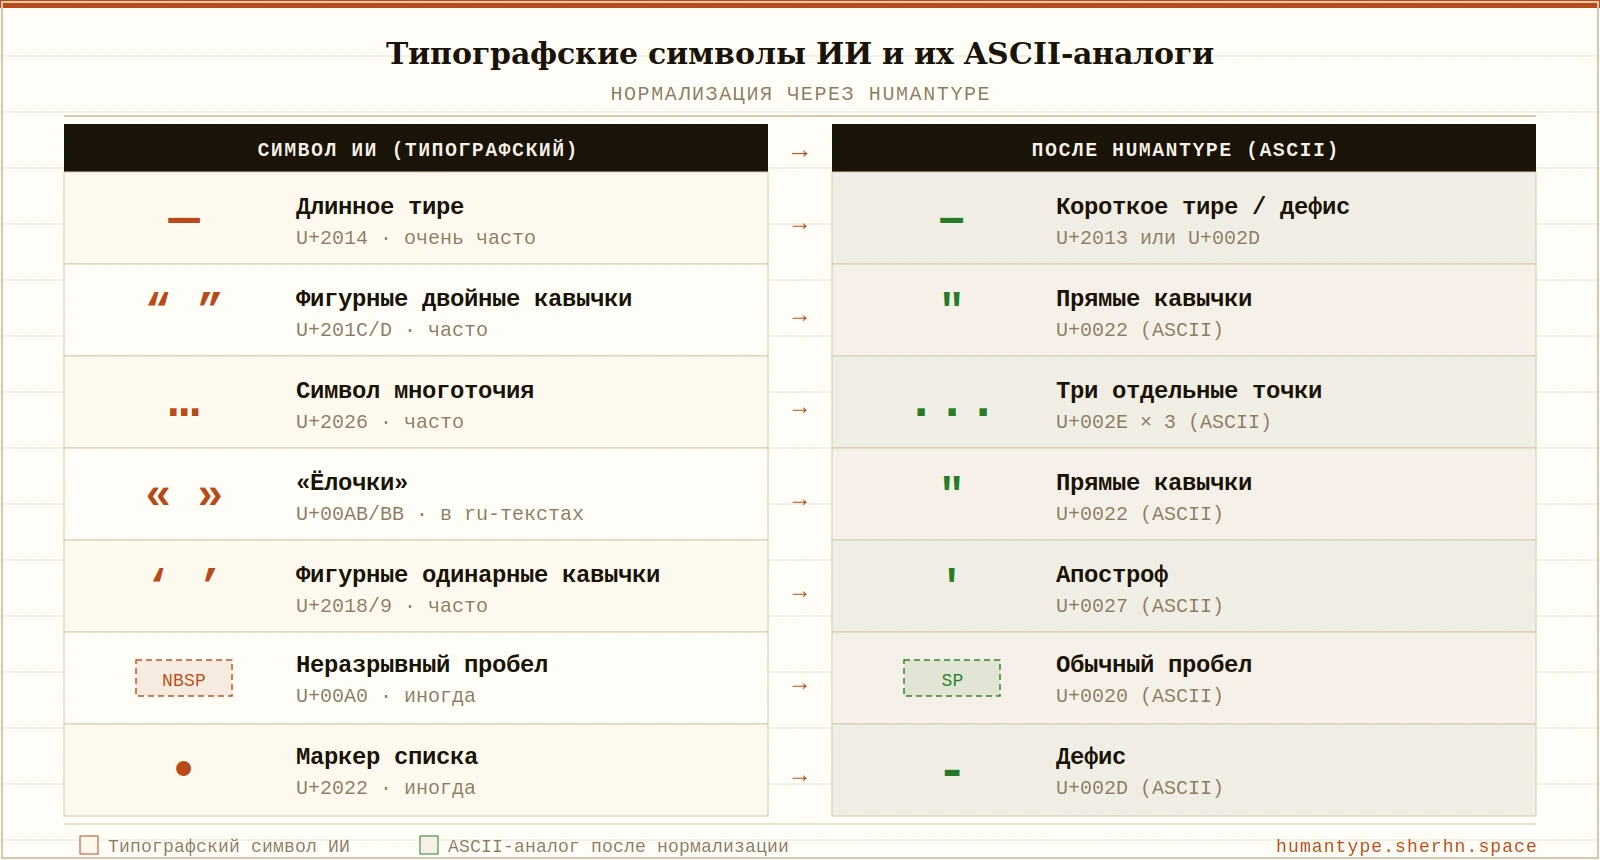Click the text 'Апостроф'
Screen dimensions: 1600x860
click(1112, 574)
